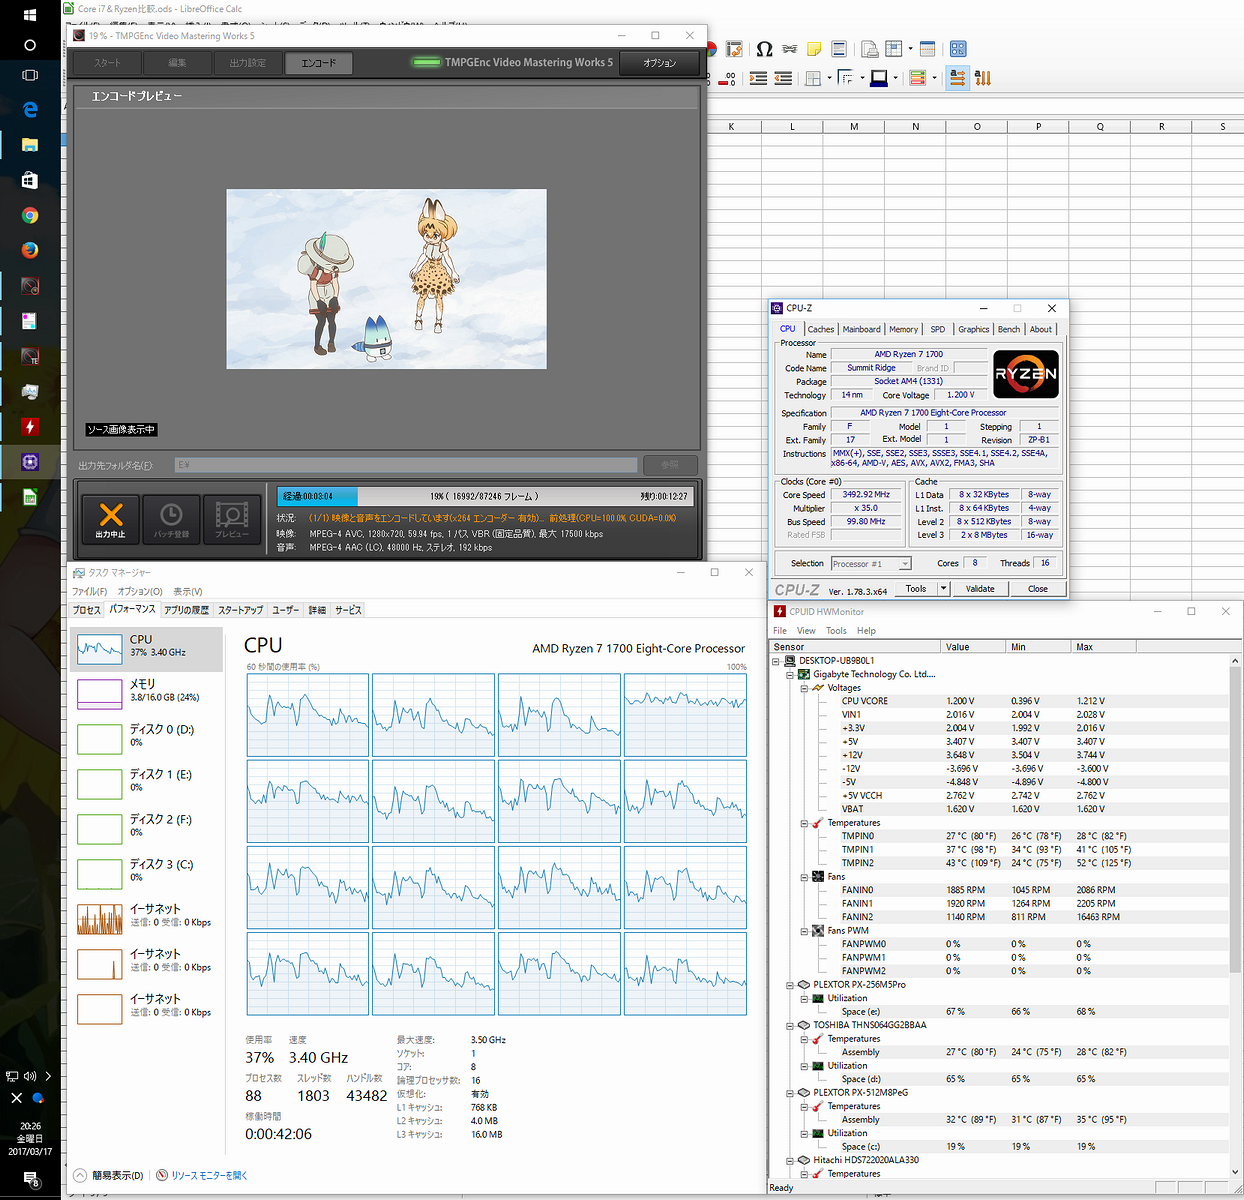Collapse the DESKTOP-UB9B0L1 tree node
This screenshot has height=1200, width=1244.
(x=777, y=661)
